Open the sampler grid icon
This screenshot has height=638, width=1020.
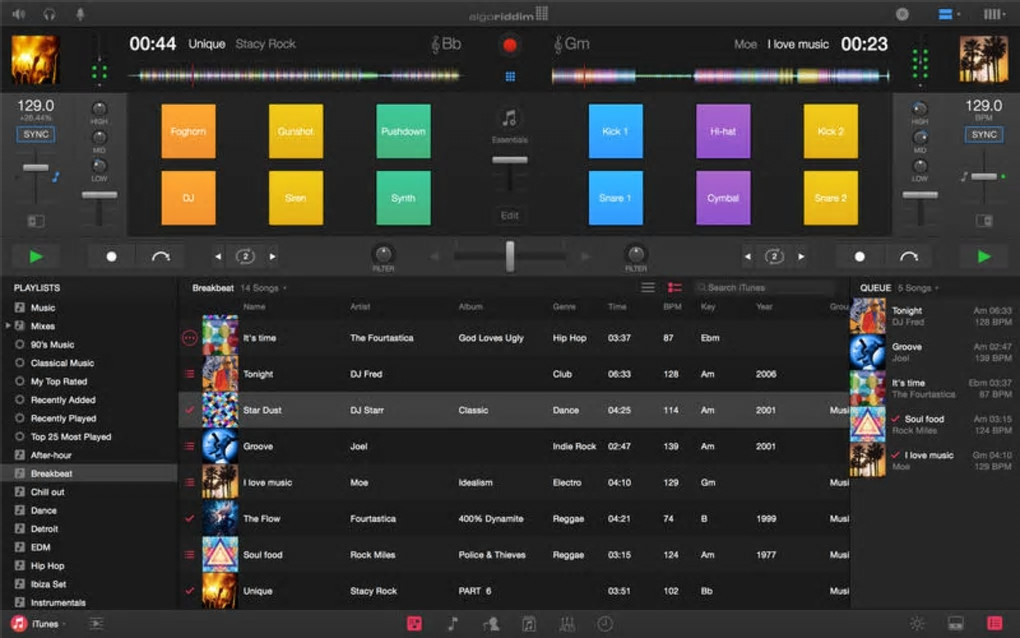tap(510, 77)
